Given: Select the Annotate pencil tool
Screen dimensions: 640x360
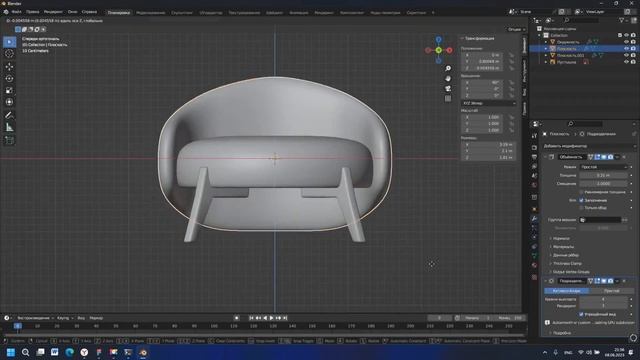Looking at the screenshot, I should tap(9, 115).
